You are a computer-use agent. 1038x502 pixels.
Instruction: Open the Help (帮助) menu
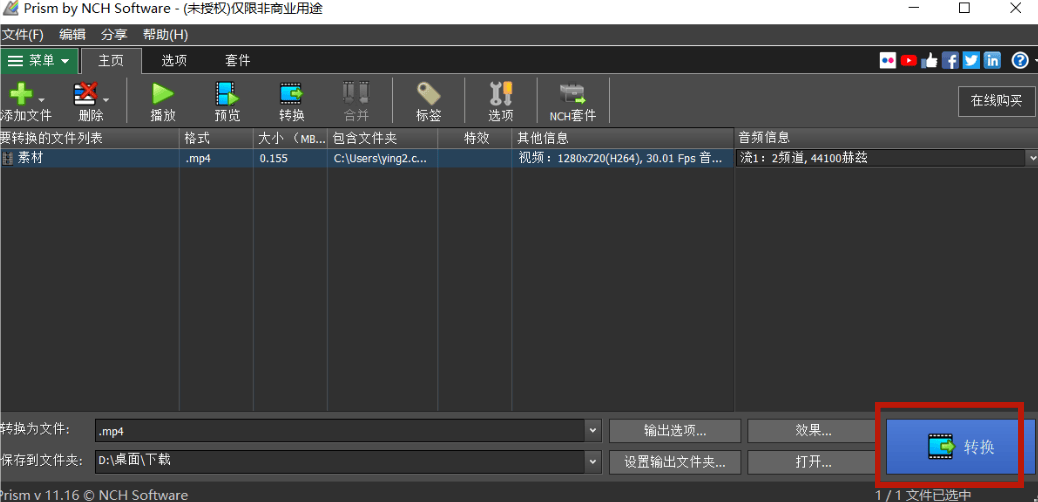point(165,34)
